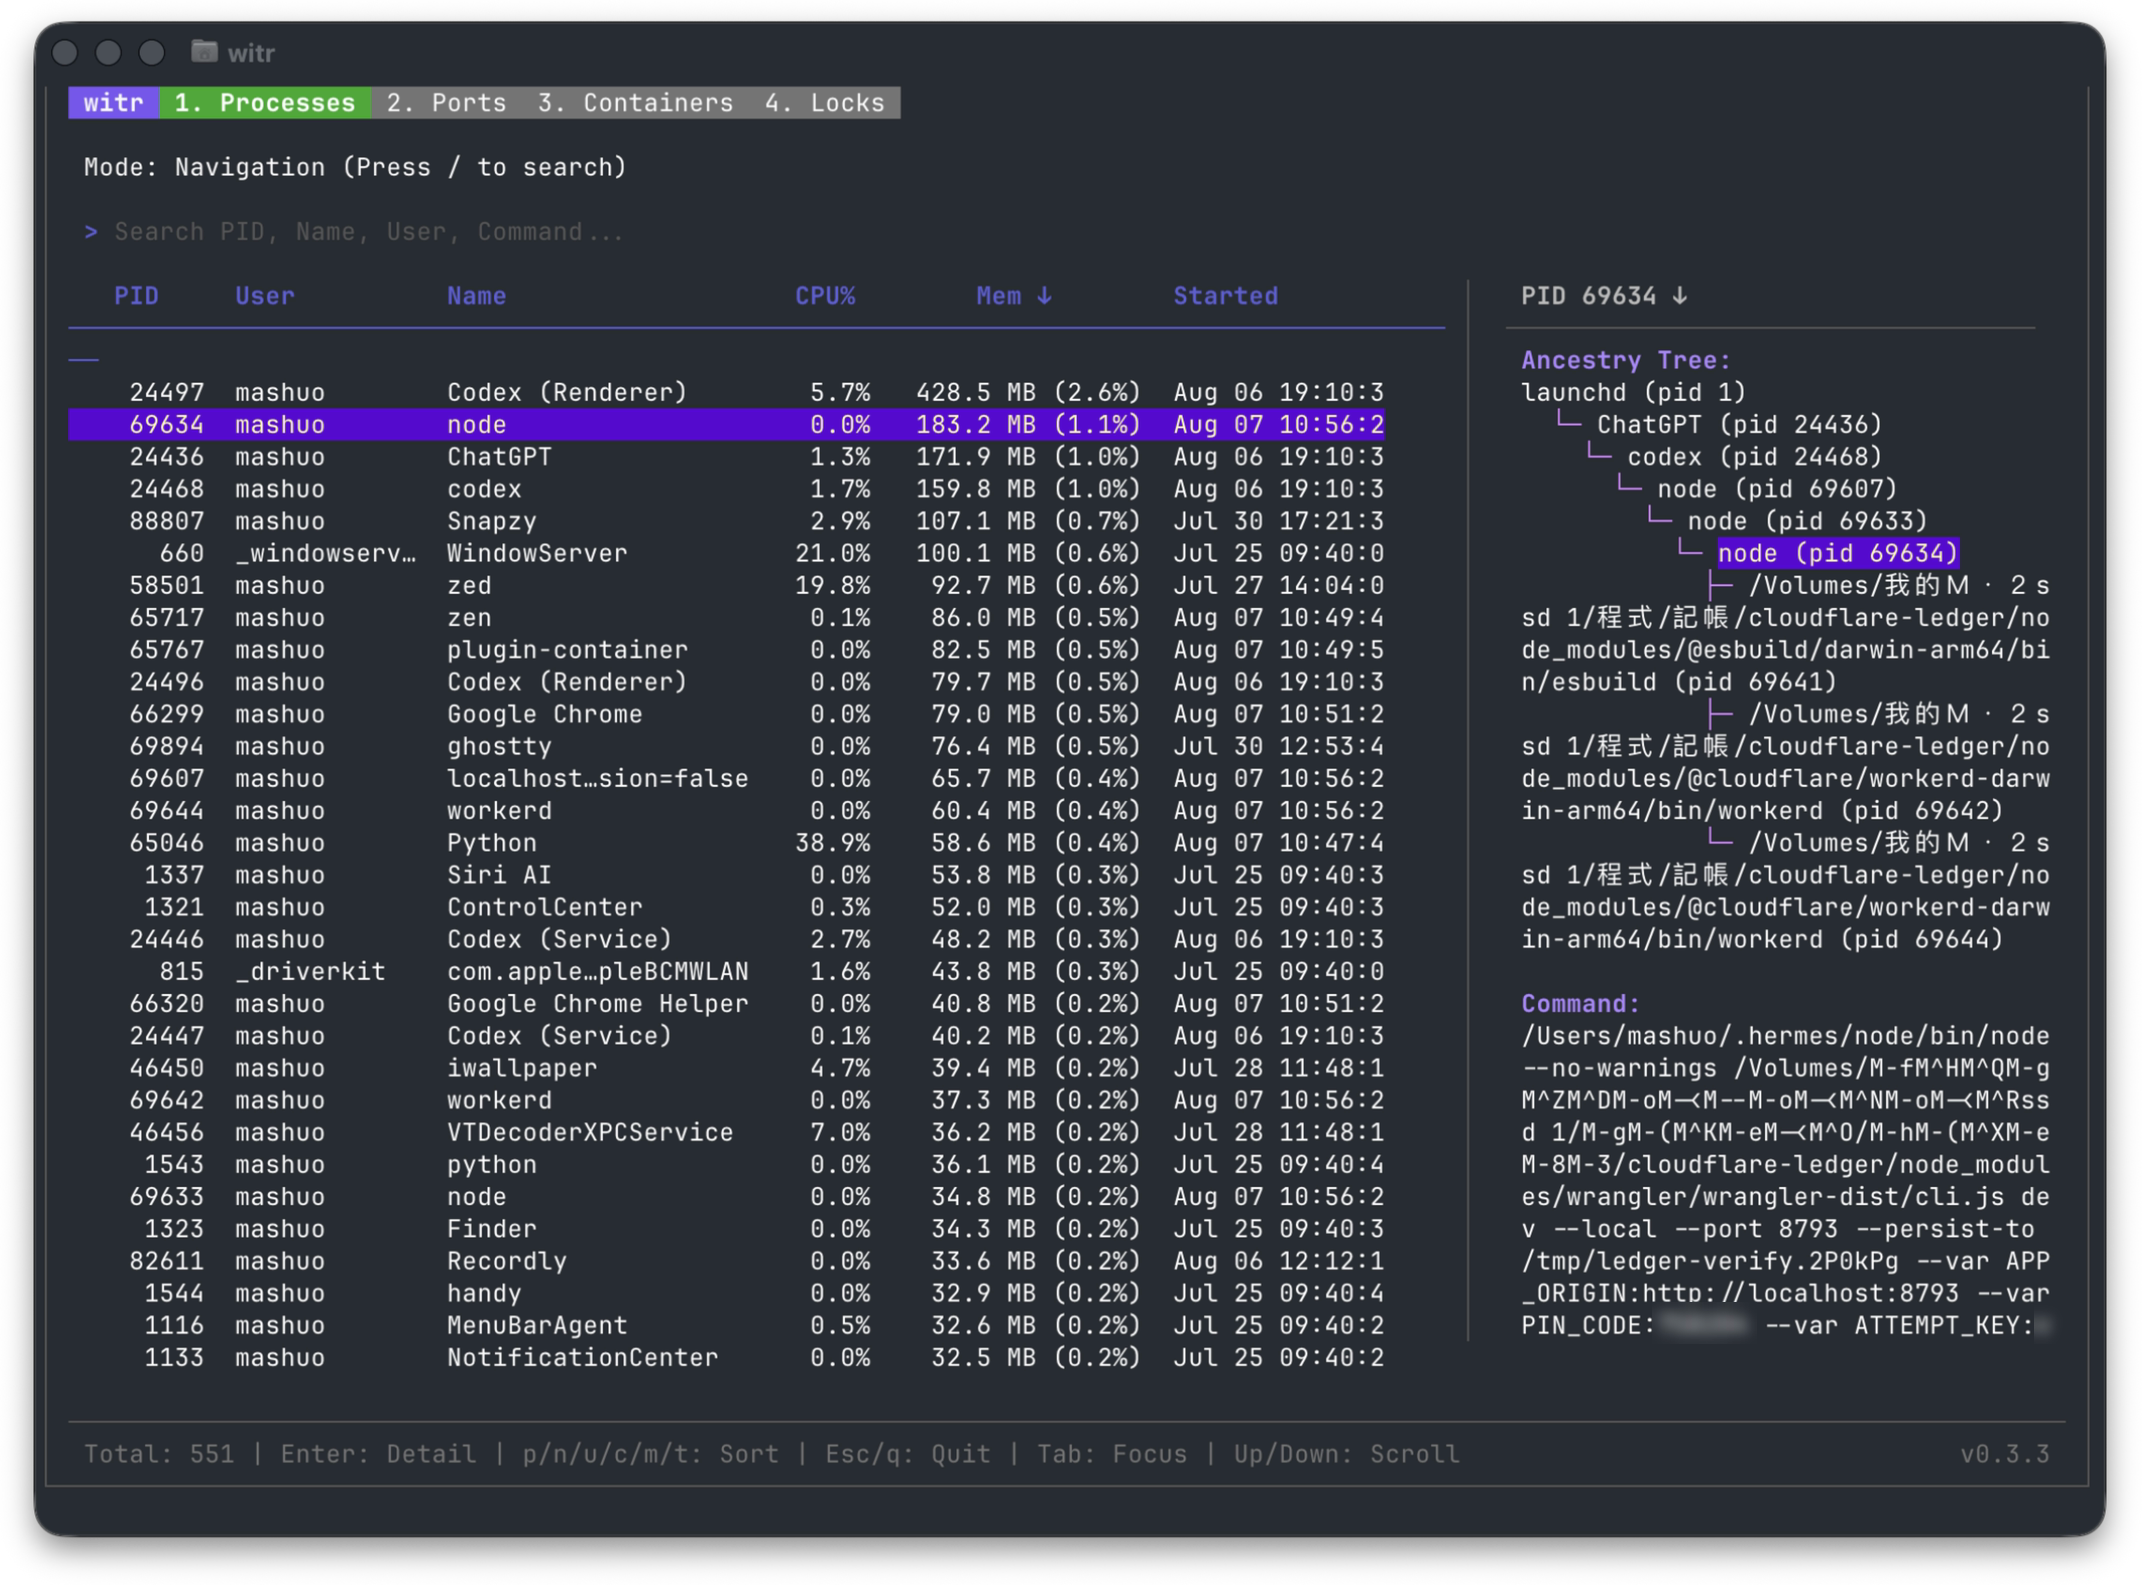This screenshot has height=1585, width=2142.
Task: Sort the table by the PID column header
Action: pyautogui.click(x=136, y=296)
